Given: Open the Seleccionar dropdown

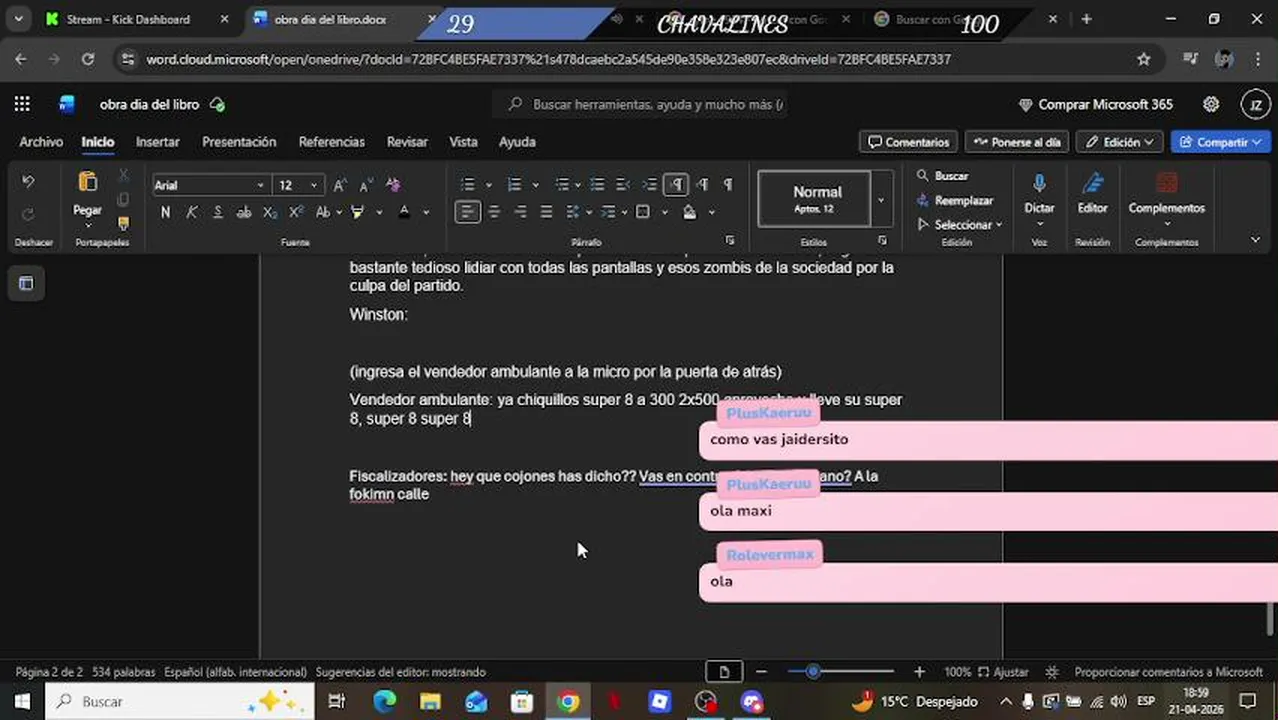Looking at the screenshot, I should click(x=960, y=224).
